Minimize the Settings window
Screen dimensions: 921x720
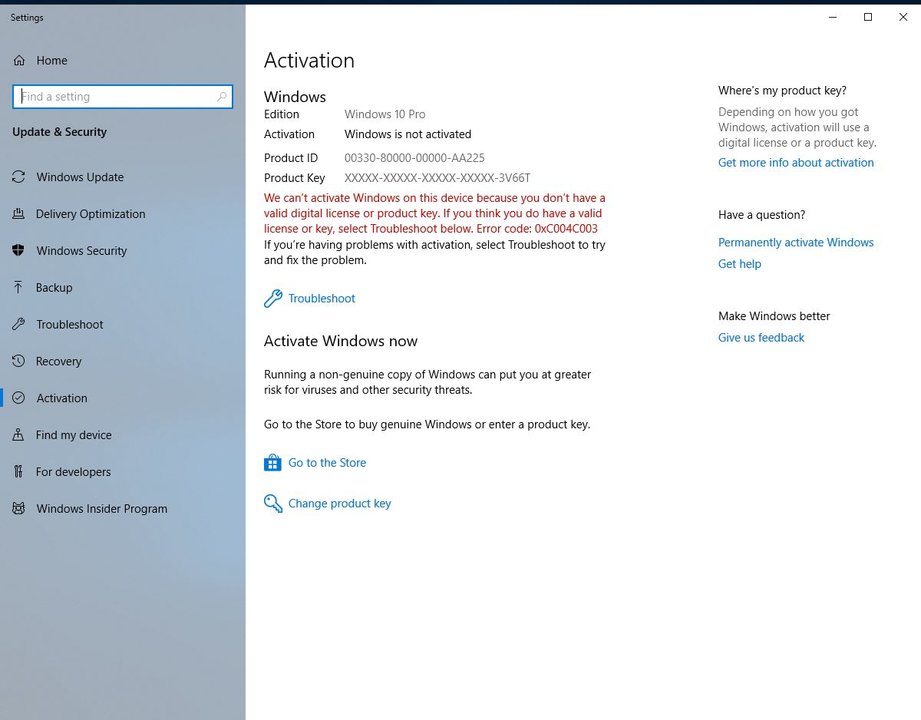tap(832, 17)
